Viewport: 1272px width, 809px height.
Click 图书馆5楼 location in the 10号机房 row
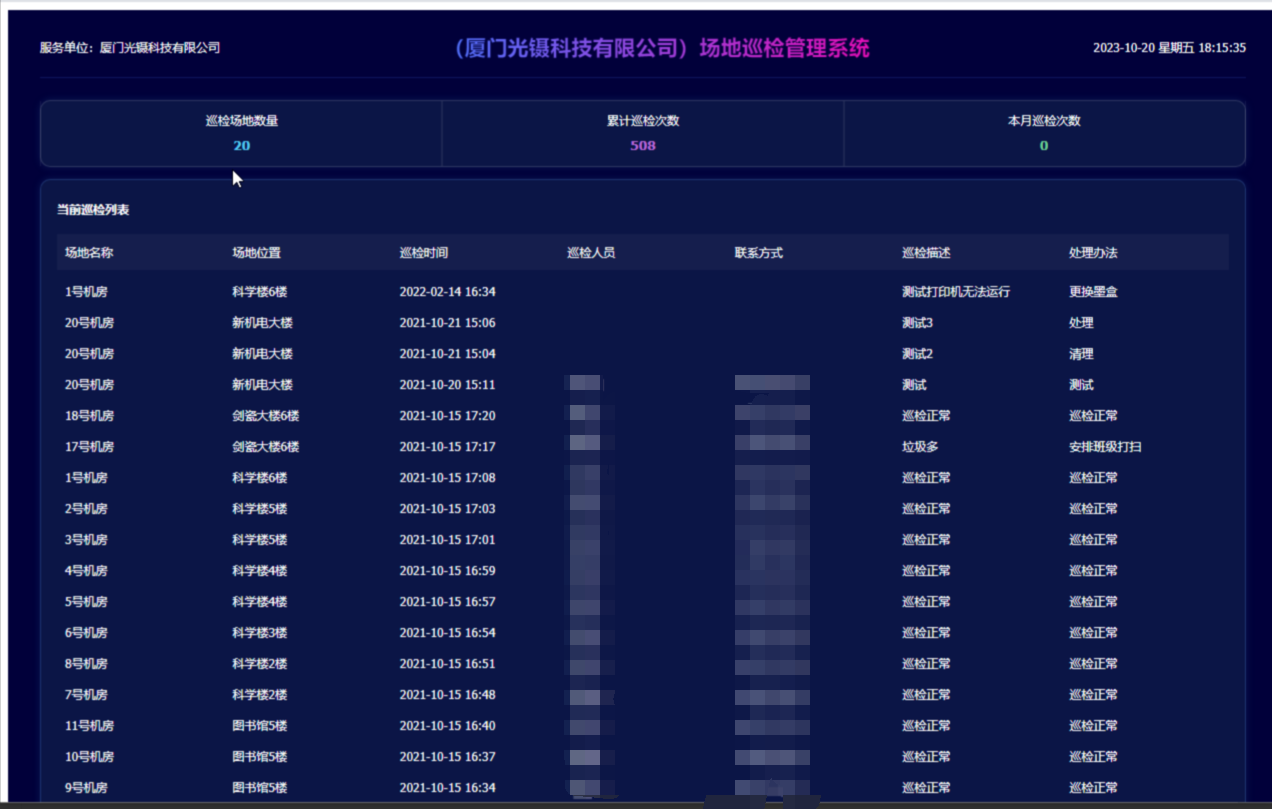coord(260,757)
